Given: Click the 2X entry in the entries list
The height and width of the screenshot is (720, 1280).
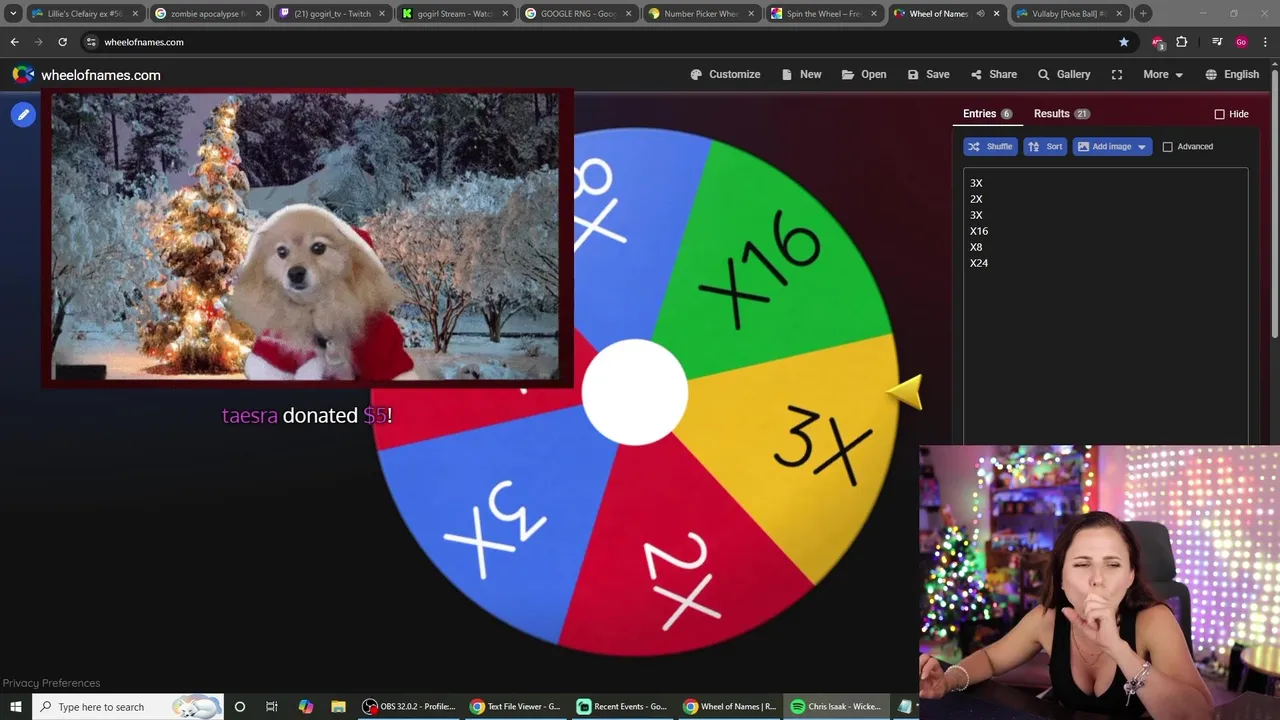Looking at the screenshot, I should tap(976, 199).
